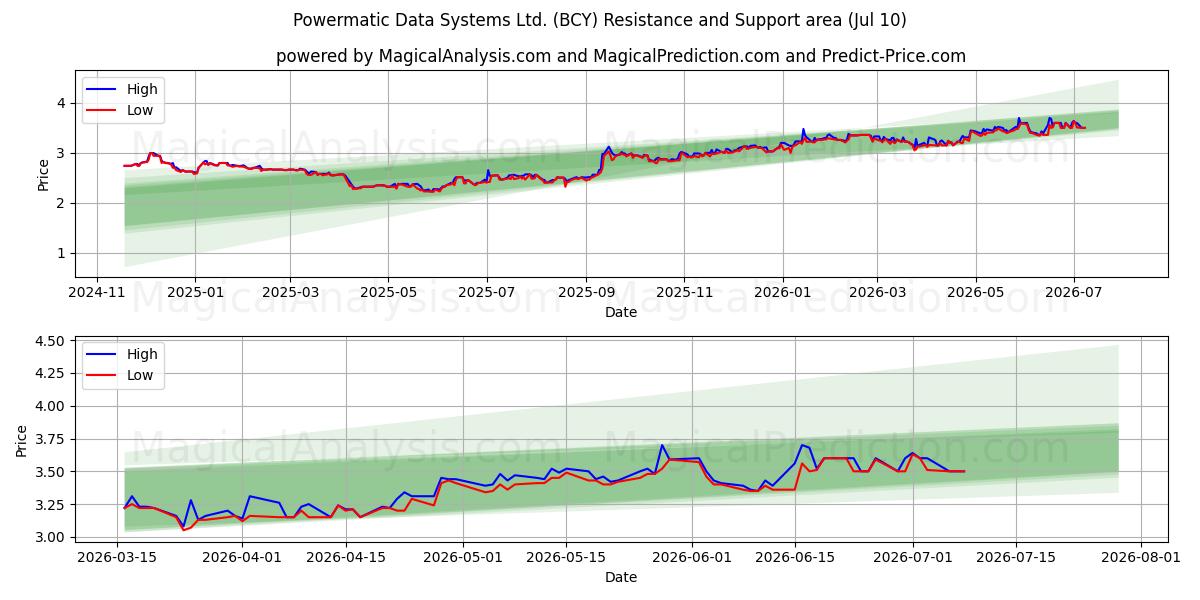The width and height of the screenshot is (1200, 600).
Task: Click the '2026-07-01' x-axis label
Action: [913, 558]
